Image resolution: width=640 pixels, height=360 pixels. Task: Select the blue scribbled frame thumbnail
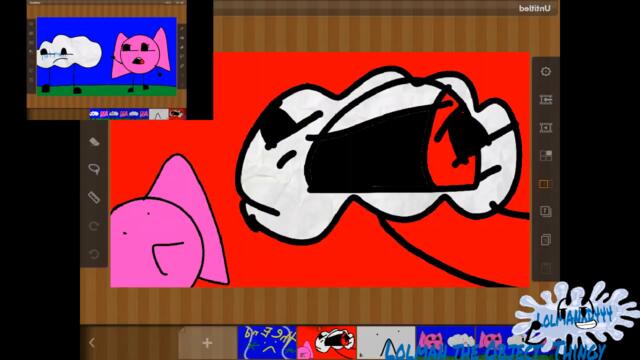(x=267, y=343)
